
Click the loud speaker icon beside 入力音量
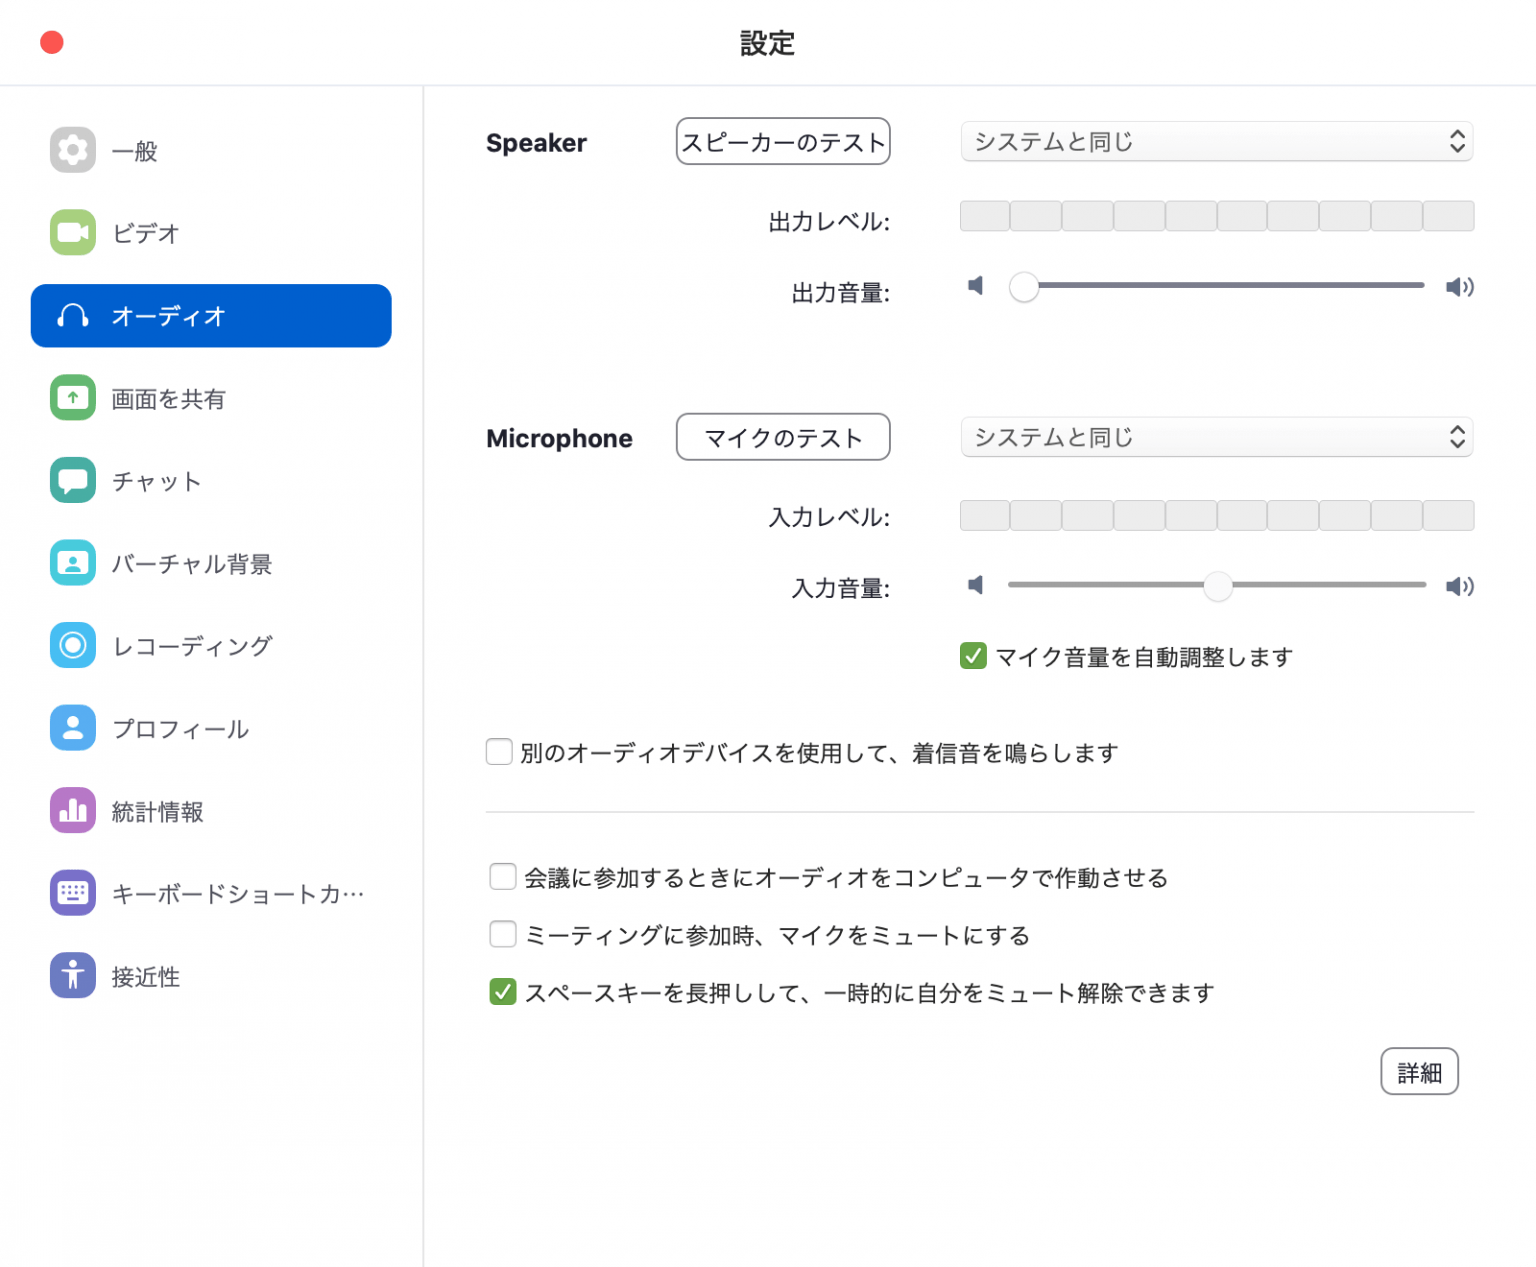[x=1459, y=586]
